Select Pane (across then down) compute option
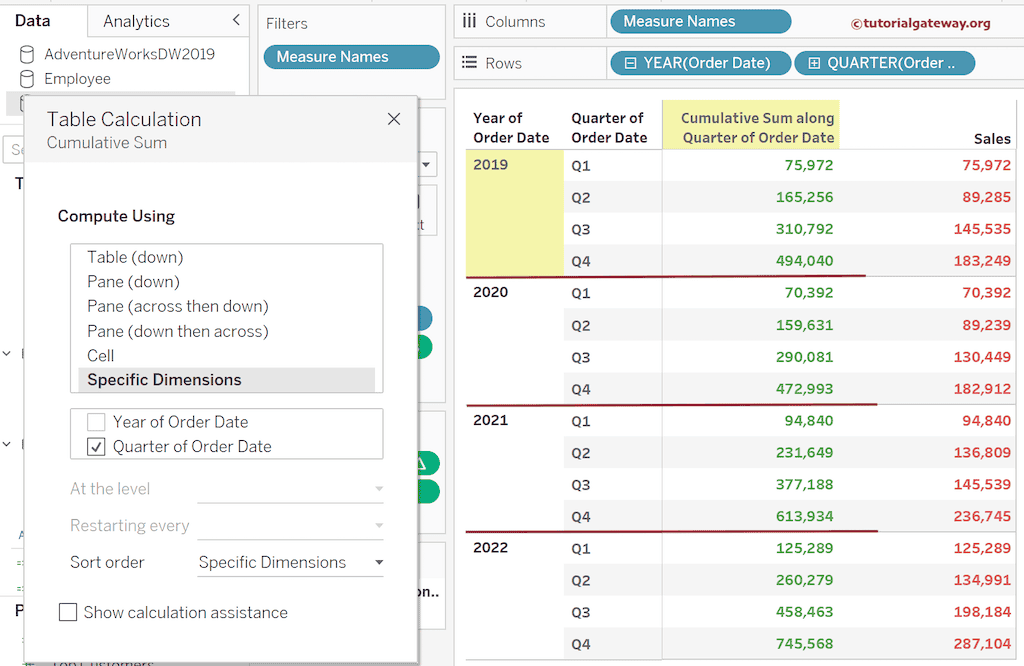Screen dimensions: 1024x666 tap(177, 306)
